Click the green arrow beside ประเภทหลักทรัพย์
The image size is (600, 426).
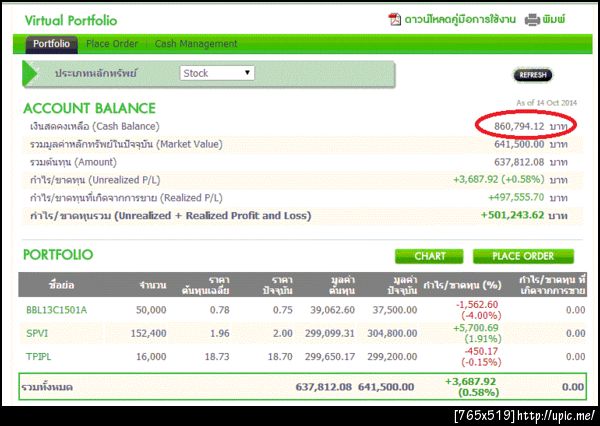(29, 73)
